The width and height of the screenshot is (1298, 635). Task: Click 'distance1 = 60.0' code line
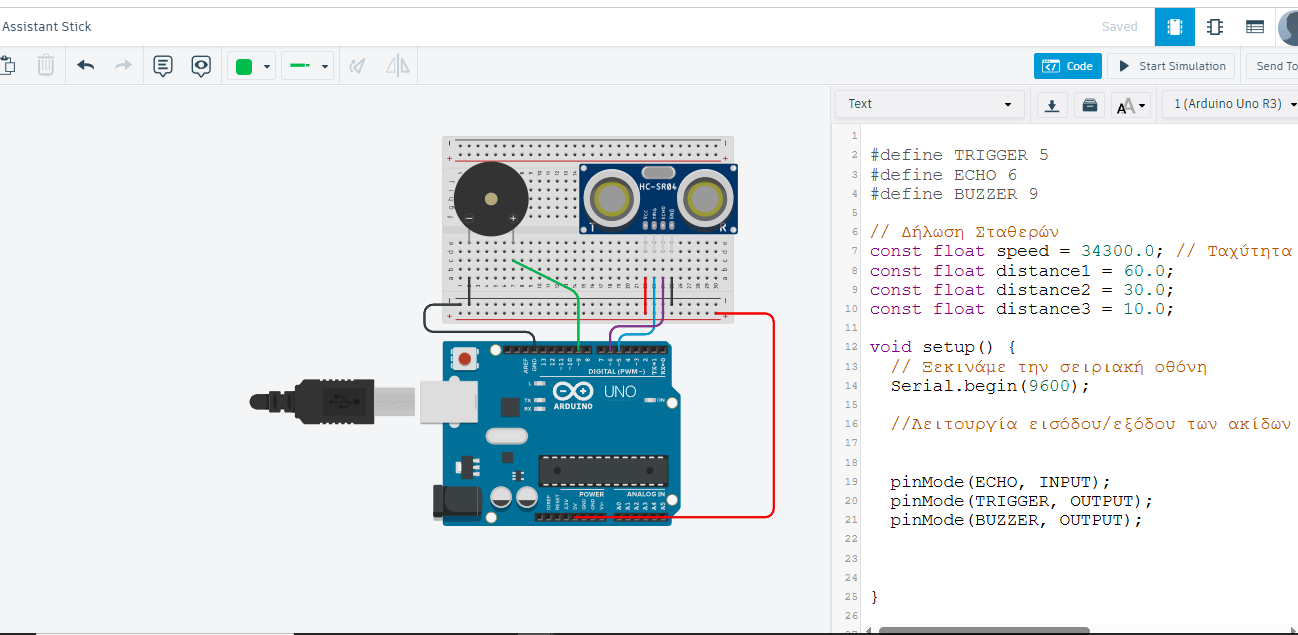[1021, 270]
